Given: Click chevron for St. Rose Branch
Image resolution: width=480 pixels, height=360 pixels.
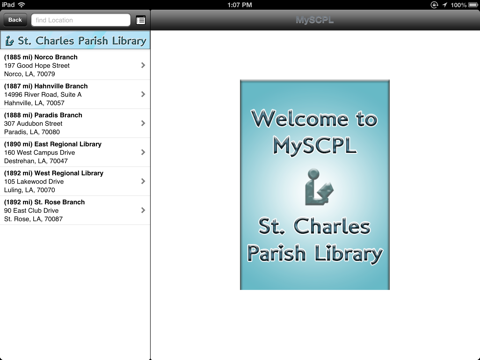Looking at the screenshot, I should (x=143, y=210).
